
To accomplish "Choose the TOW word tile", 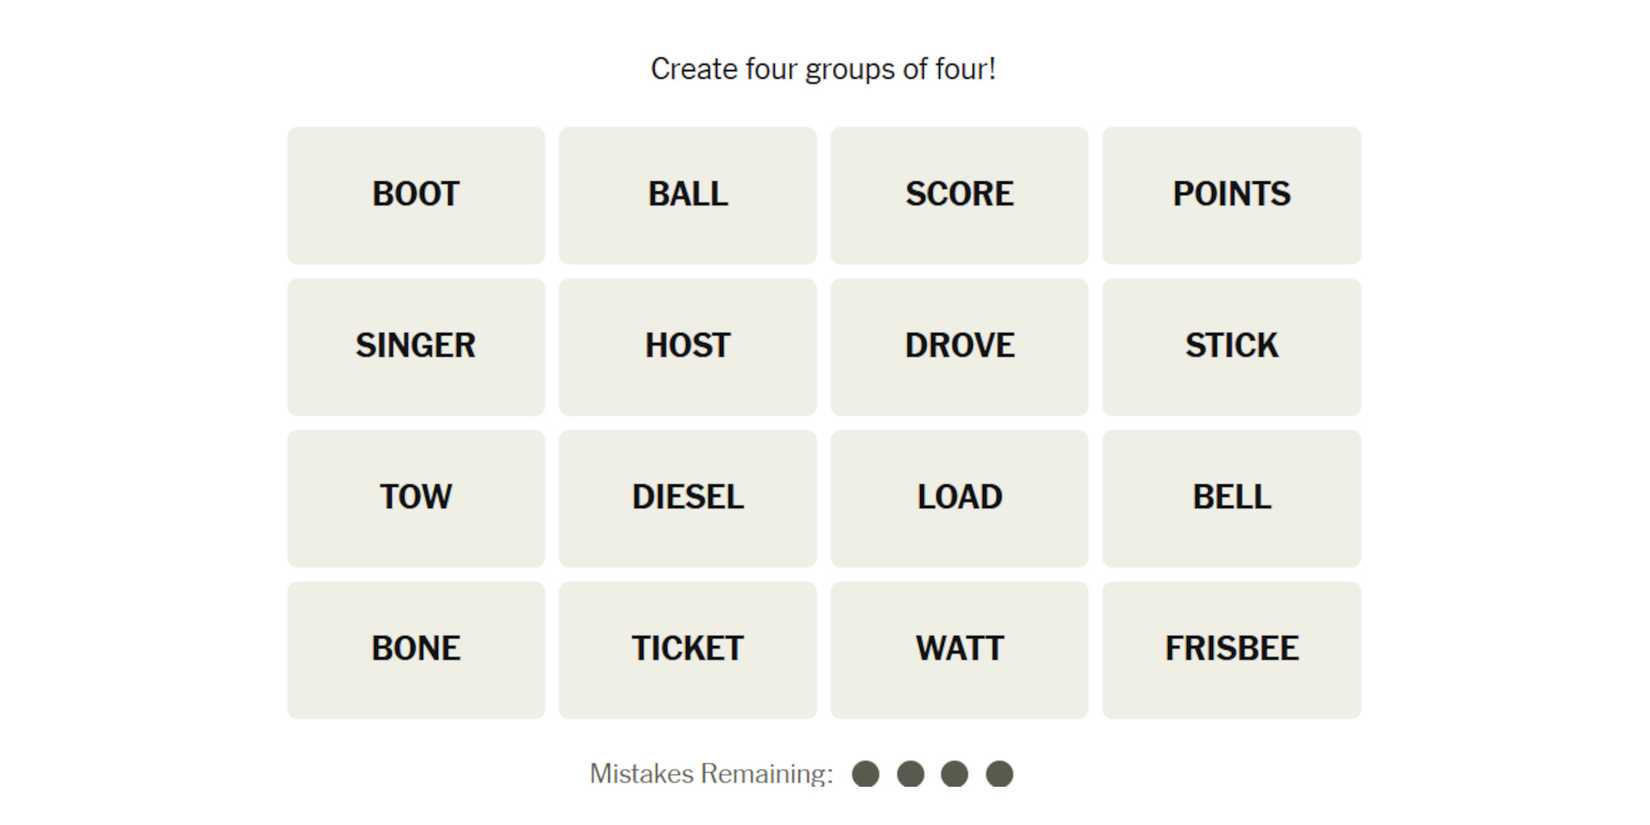I will [x=416, y=498].
